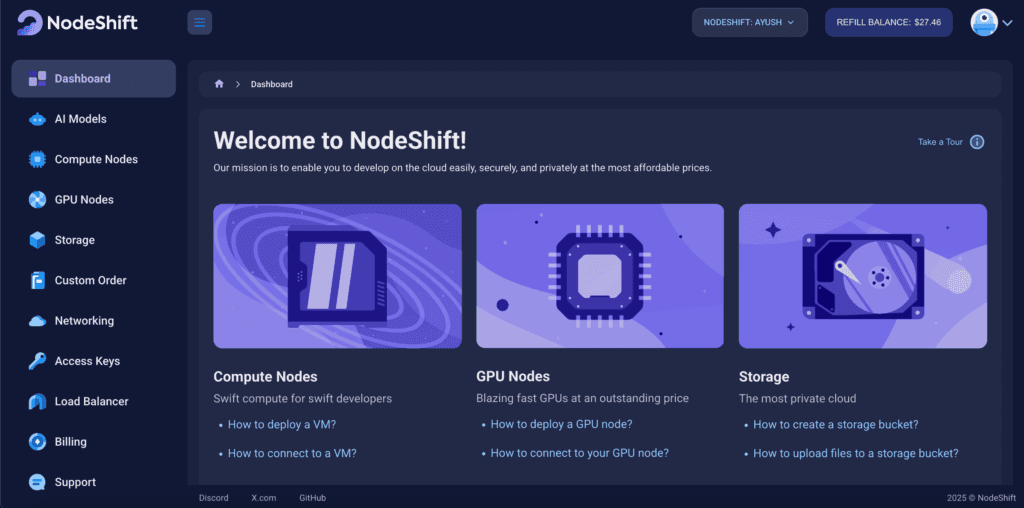The image size is (1024, 508).
Task: Click the GPU Nodes card illustration
Action: coord(600,276)
